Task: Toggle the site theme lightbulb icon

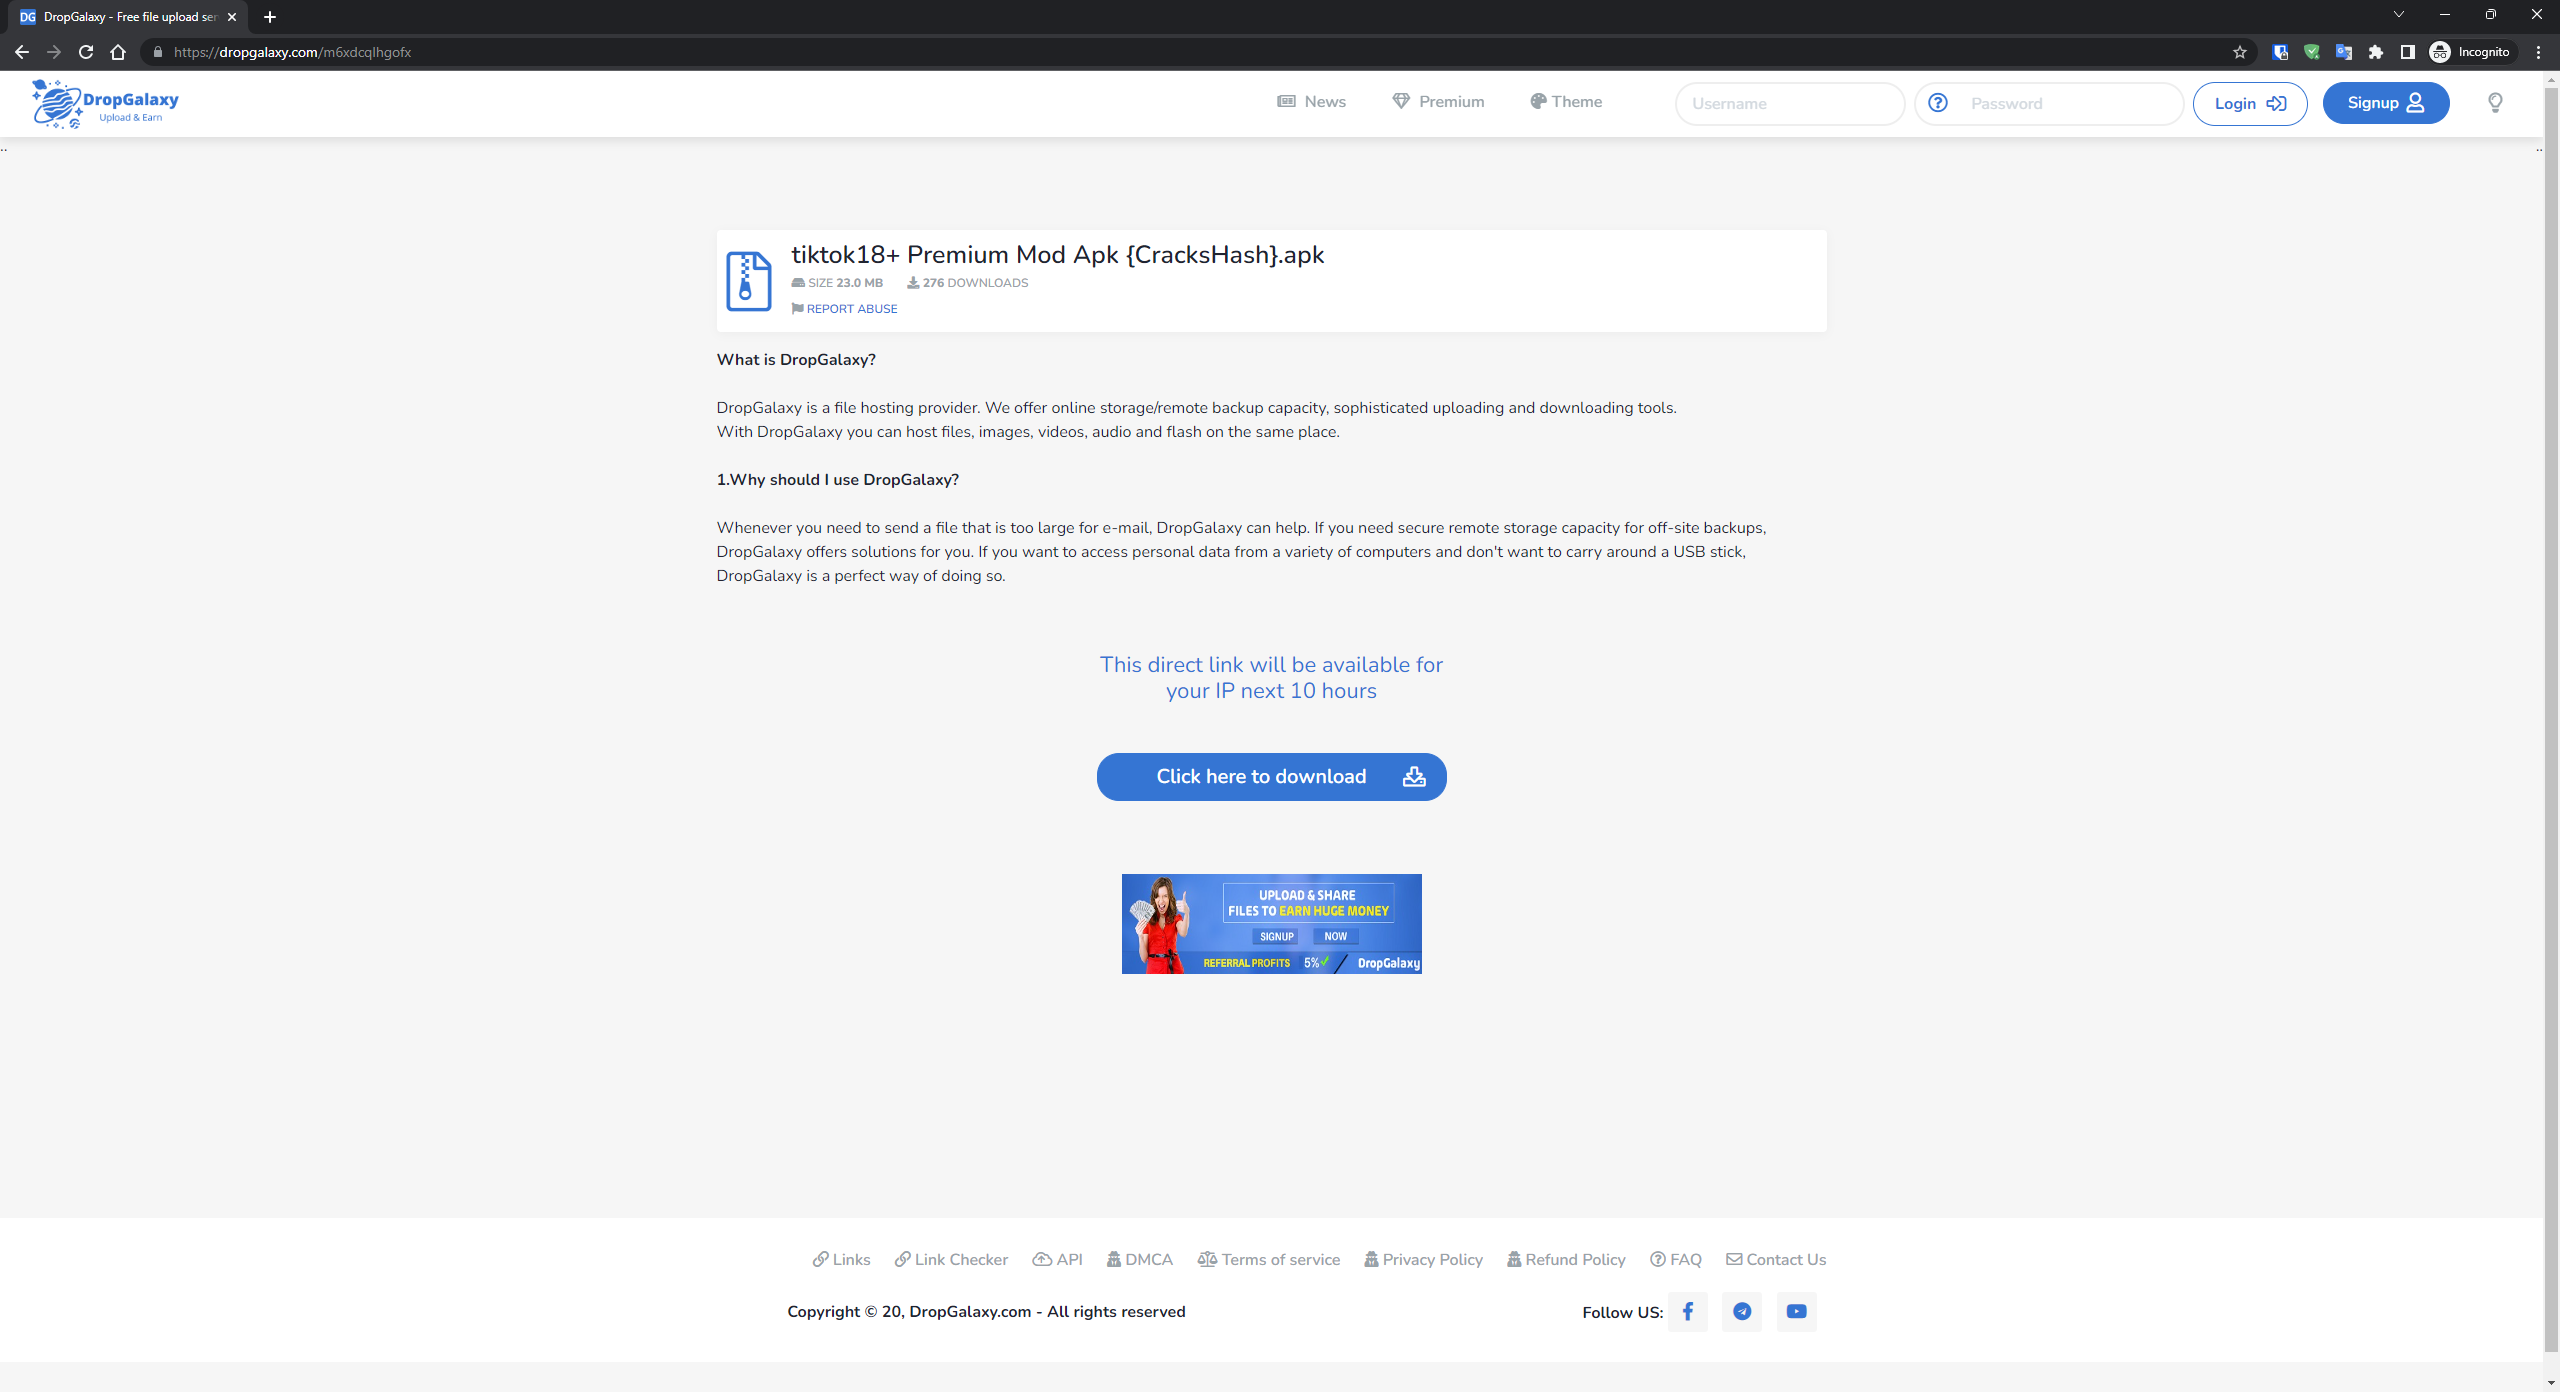Action: coord(2494,103)
